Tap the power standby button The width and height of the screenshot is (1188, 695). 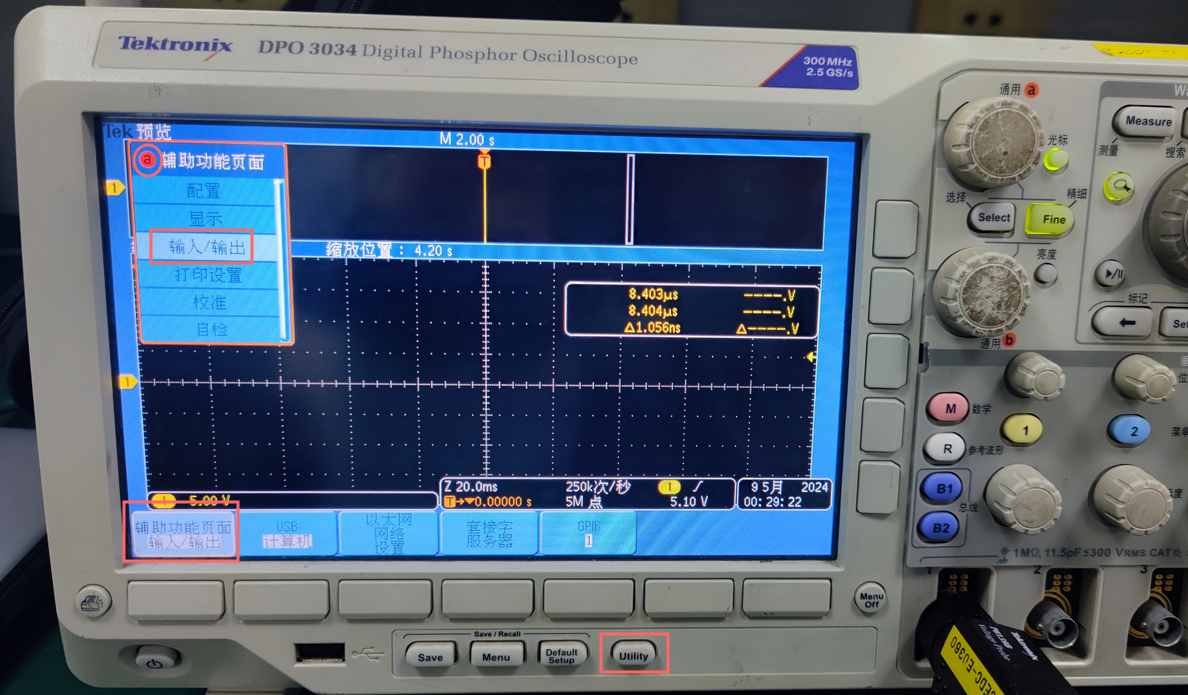coord(155,660)
